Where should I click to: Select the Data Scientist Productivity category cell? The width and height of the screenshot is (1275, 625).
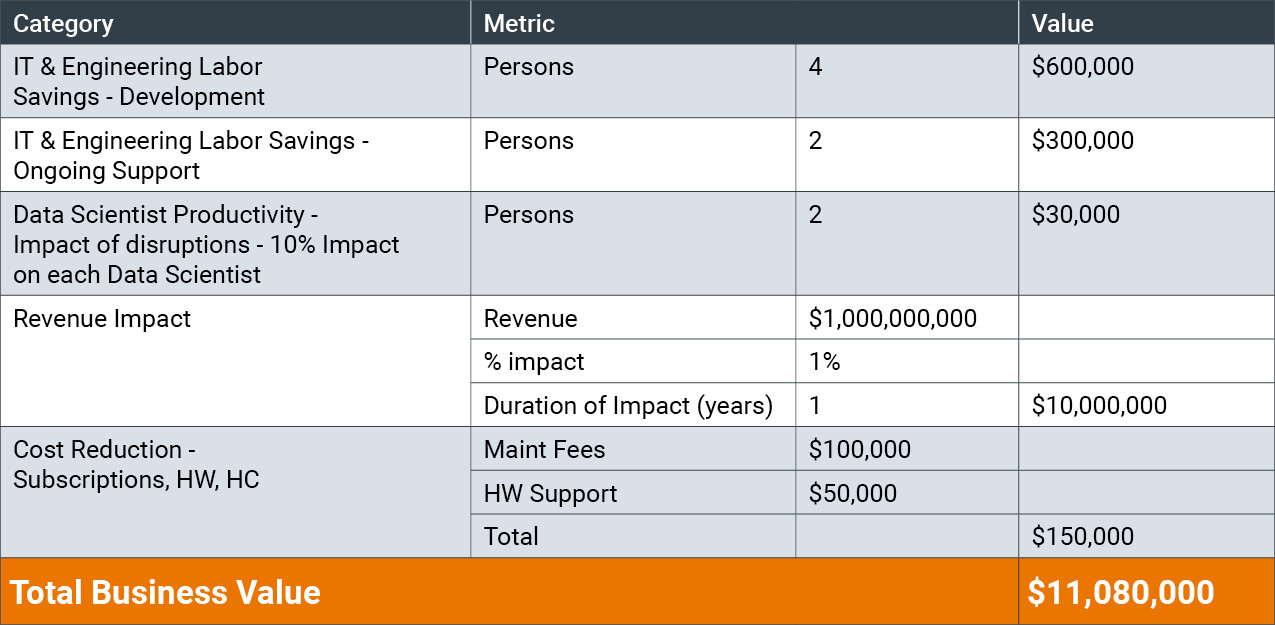206,245
